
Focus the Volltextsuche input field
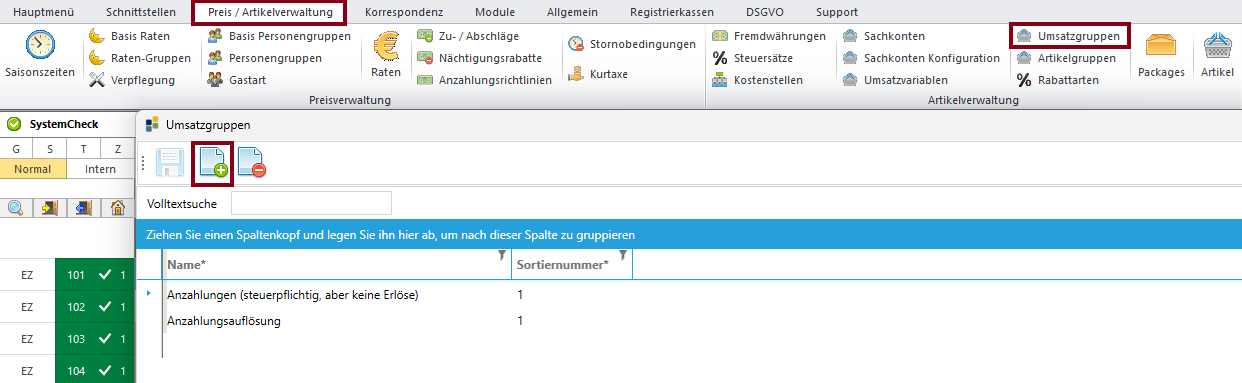point(311,203)
